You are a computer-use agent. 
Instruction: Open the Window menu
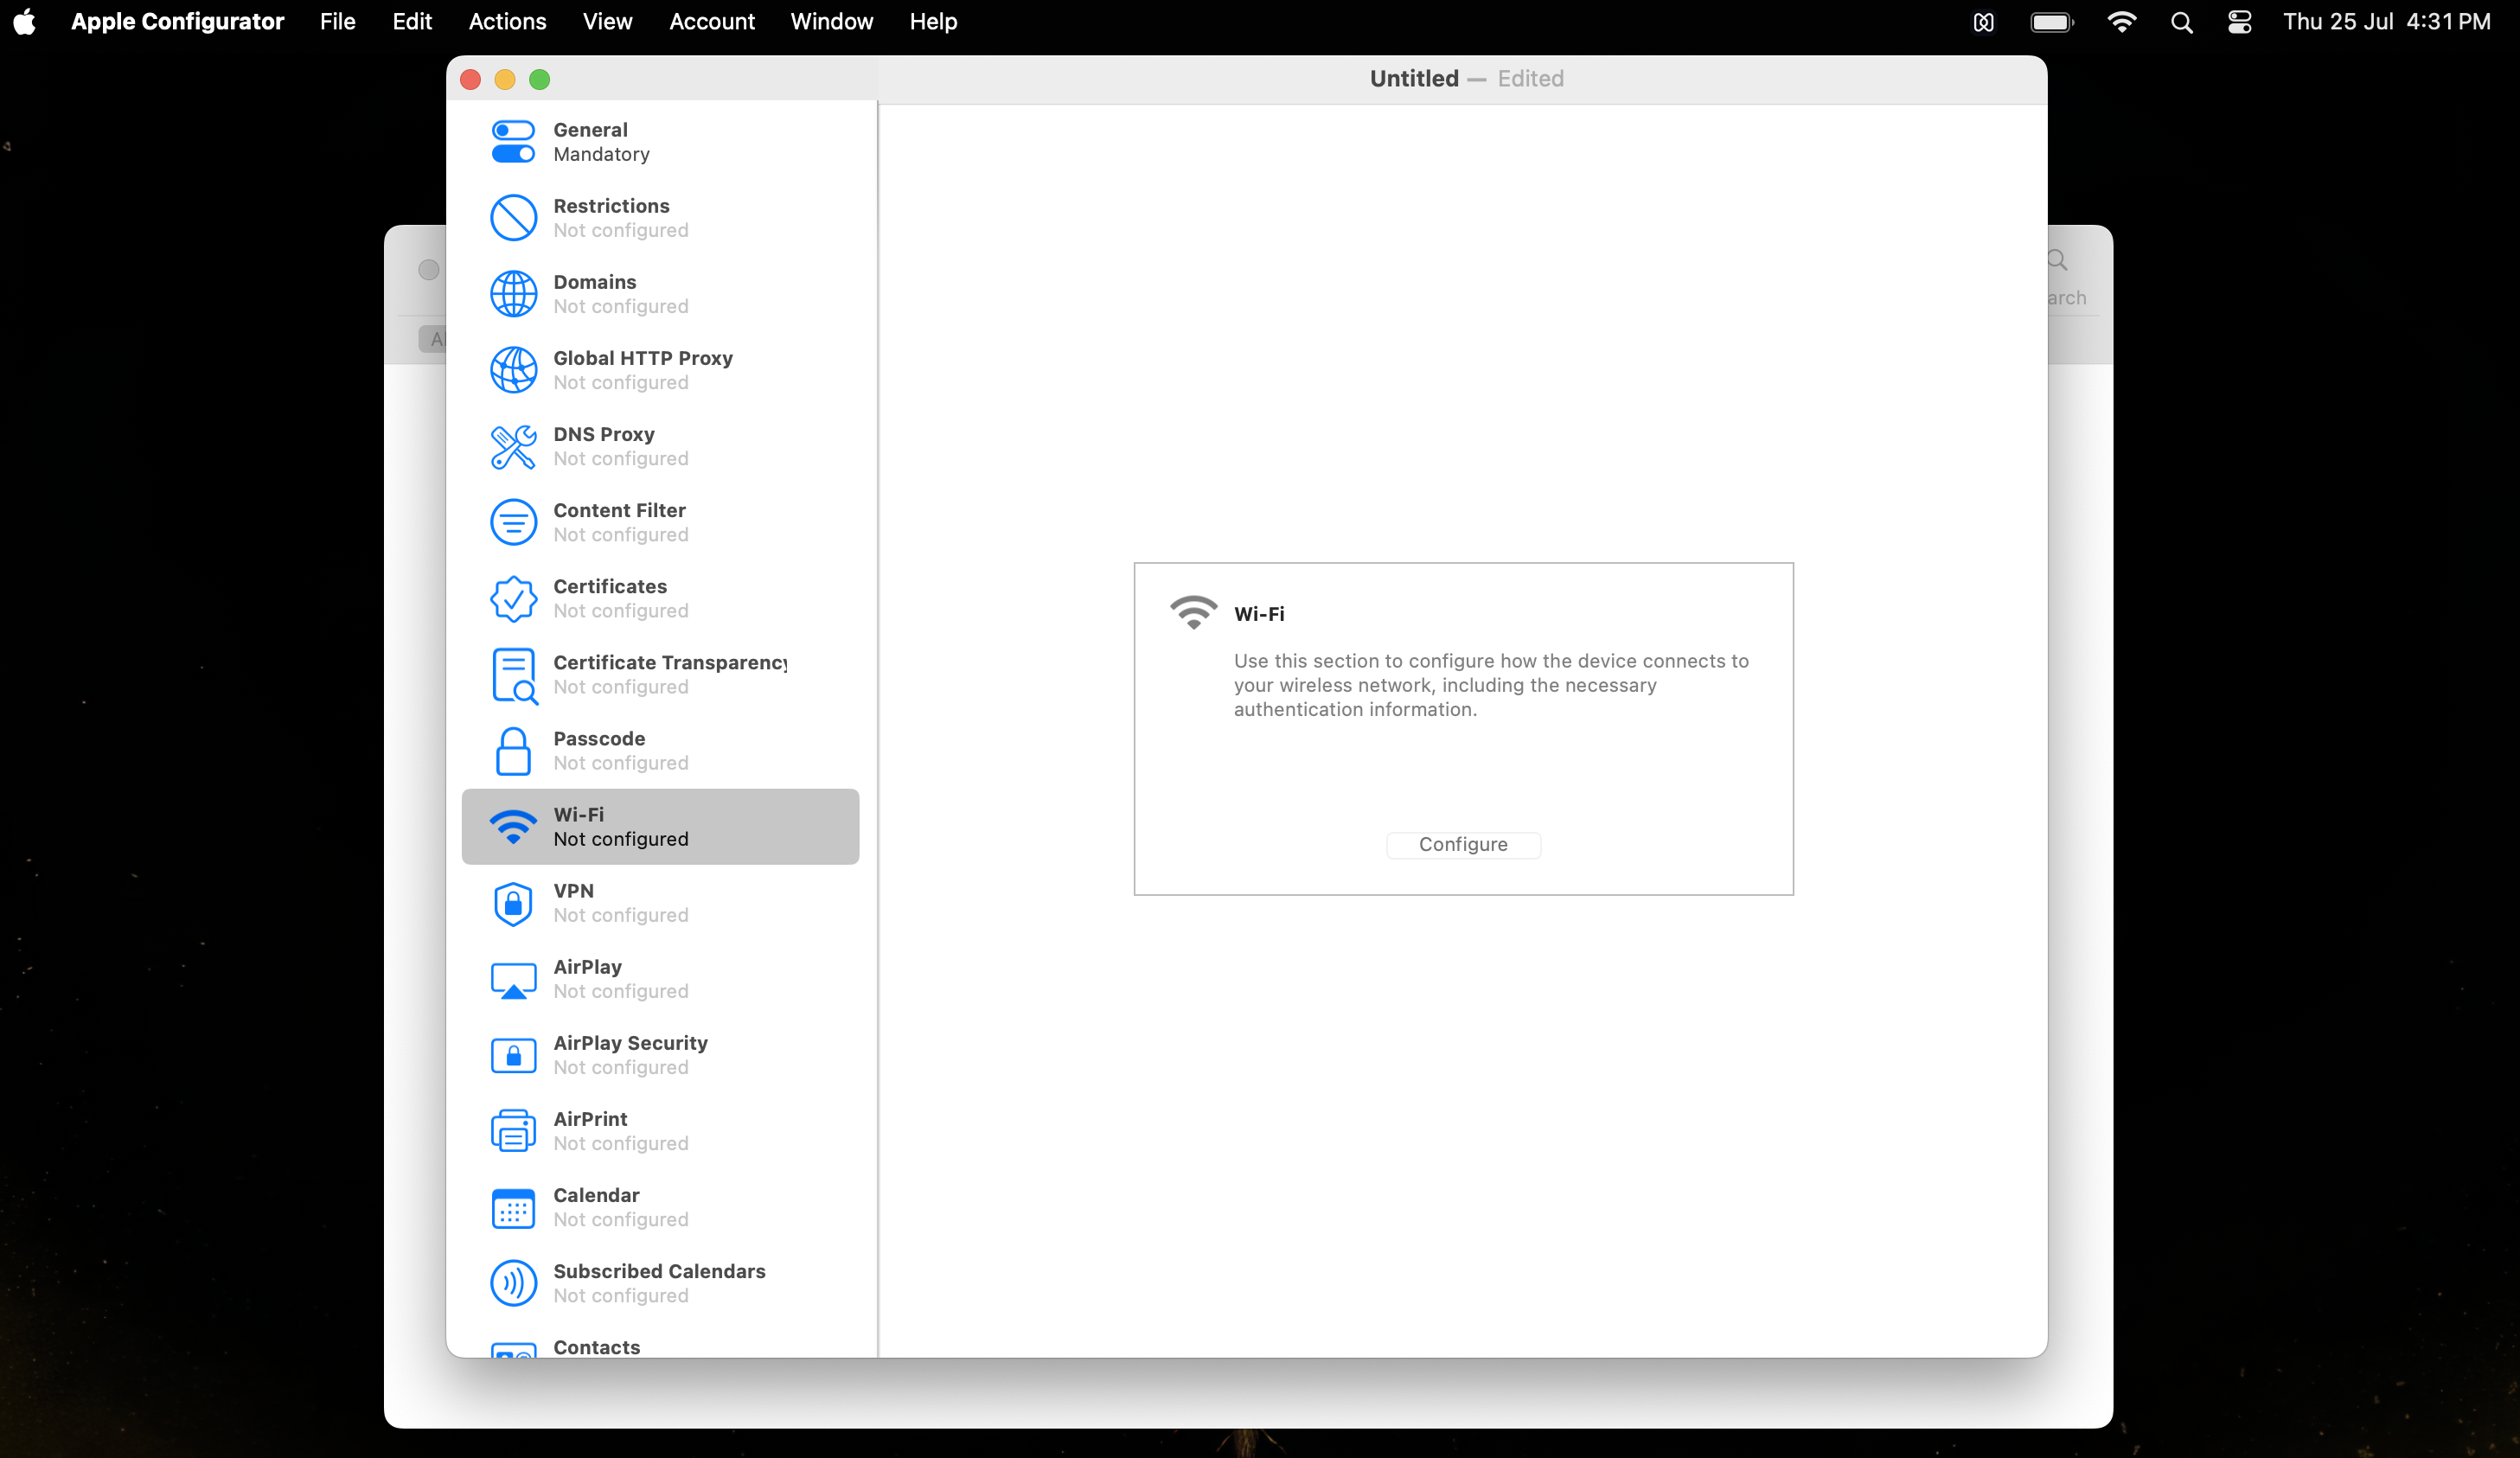click(831, 22)
